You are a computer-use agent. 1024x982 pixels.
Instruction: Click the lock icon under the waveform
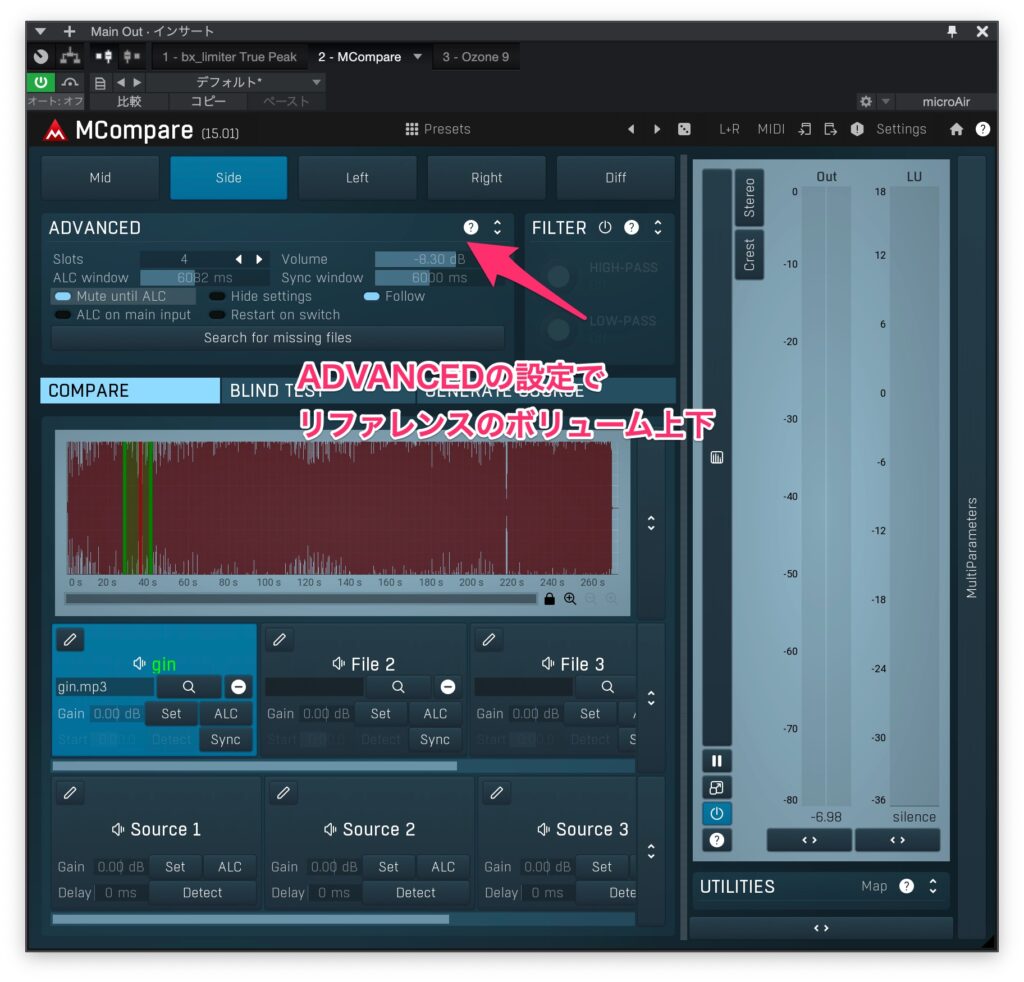[x=549, y=599]
